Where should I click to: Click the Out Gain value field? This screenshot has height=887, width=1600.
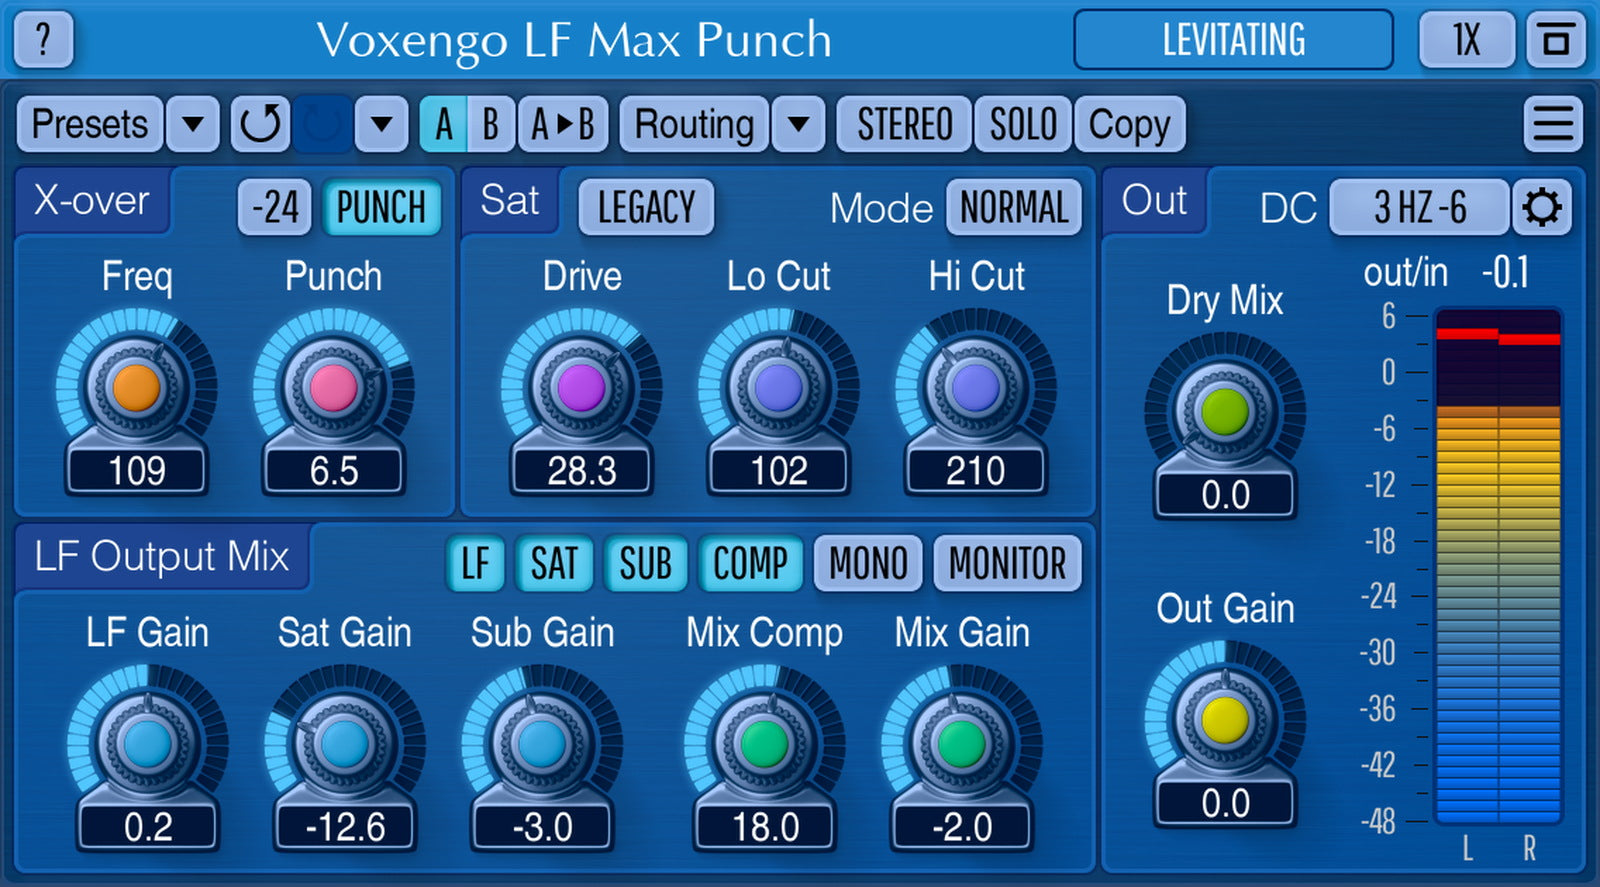(1225, 803)
